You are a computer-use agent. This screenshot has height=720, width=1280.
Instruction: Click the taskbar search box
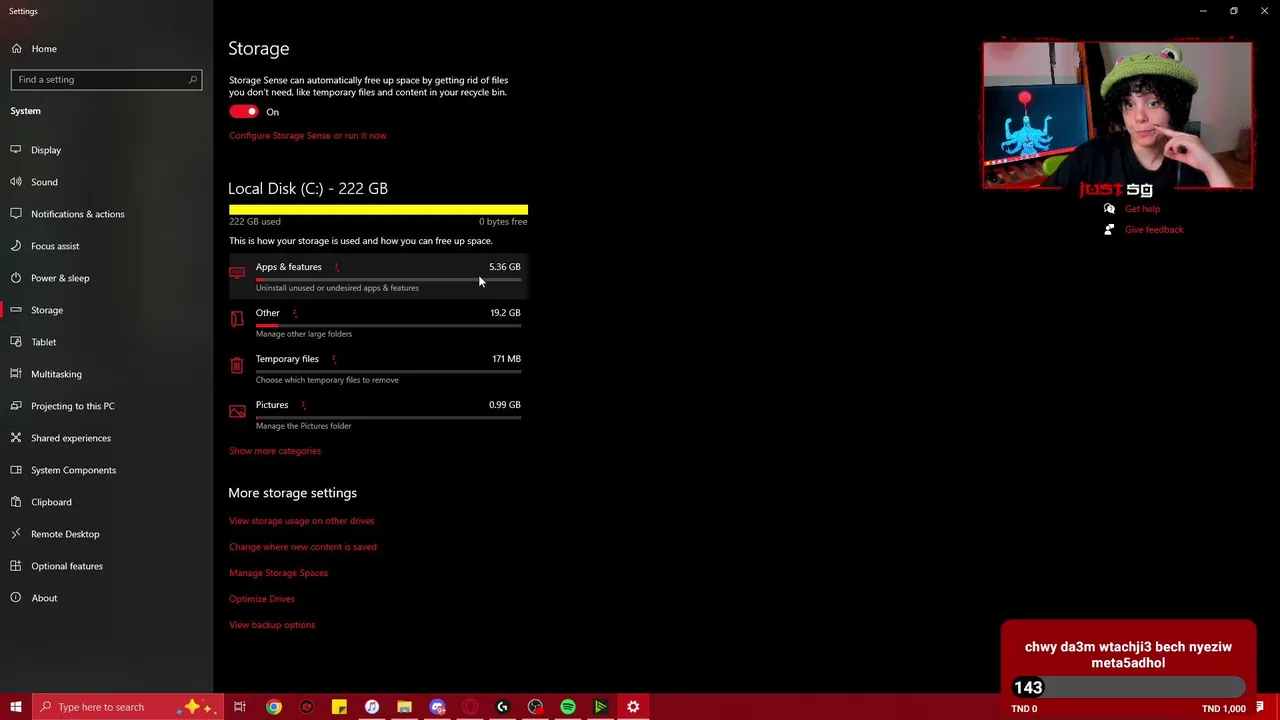tap(128, 707)
